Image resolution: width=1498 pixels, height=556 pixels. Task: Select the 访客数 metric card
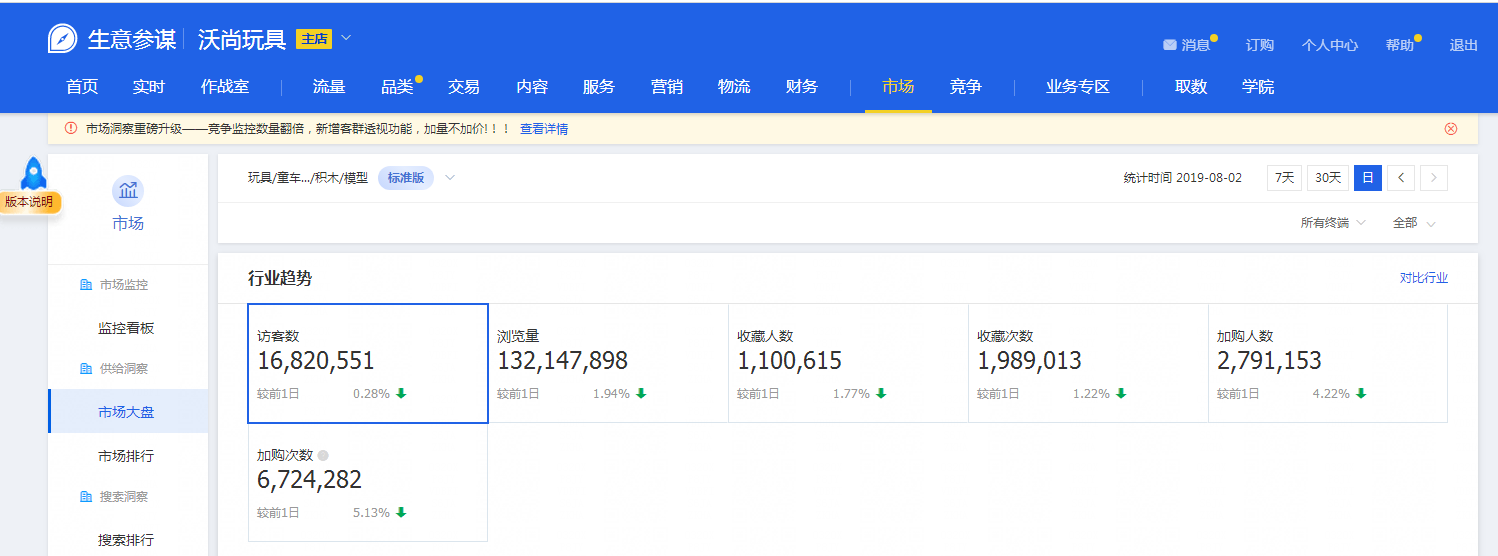tap(368, 363)
